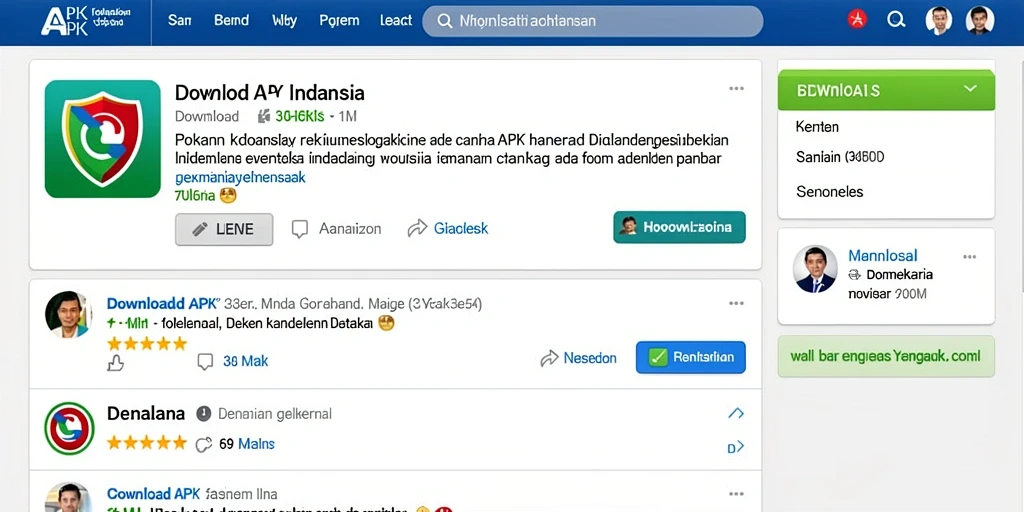Open three-dot menu on Downloadd APK post
Image resolution: width=1024 pixels, height=512 pixels.
click(x=736, y=303)
